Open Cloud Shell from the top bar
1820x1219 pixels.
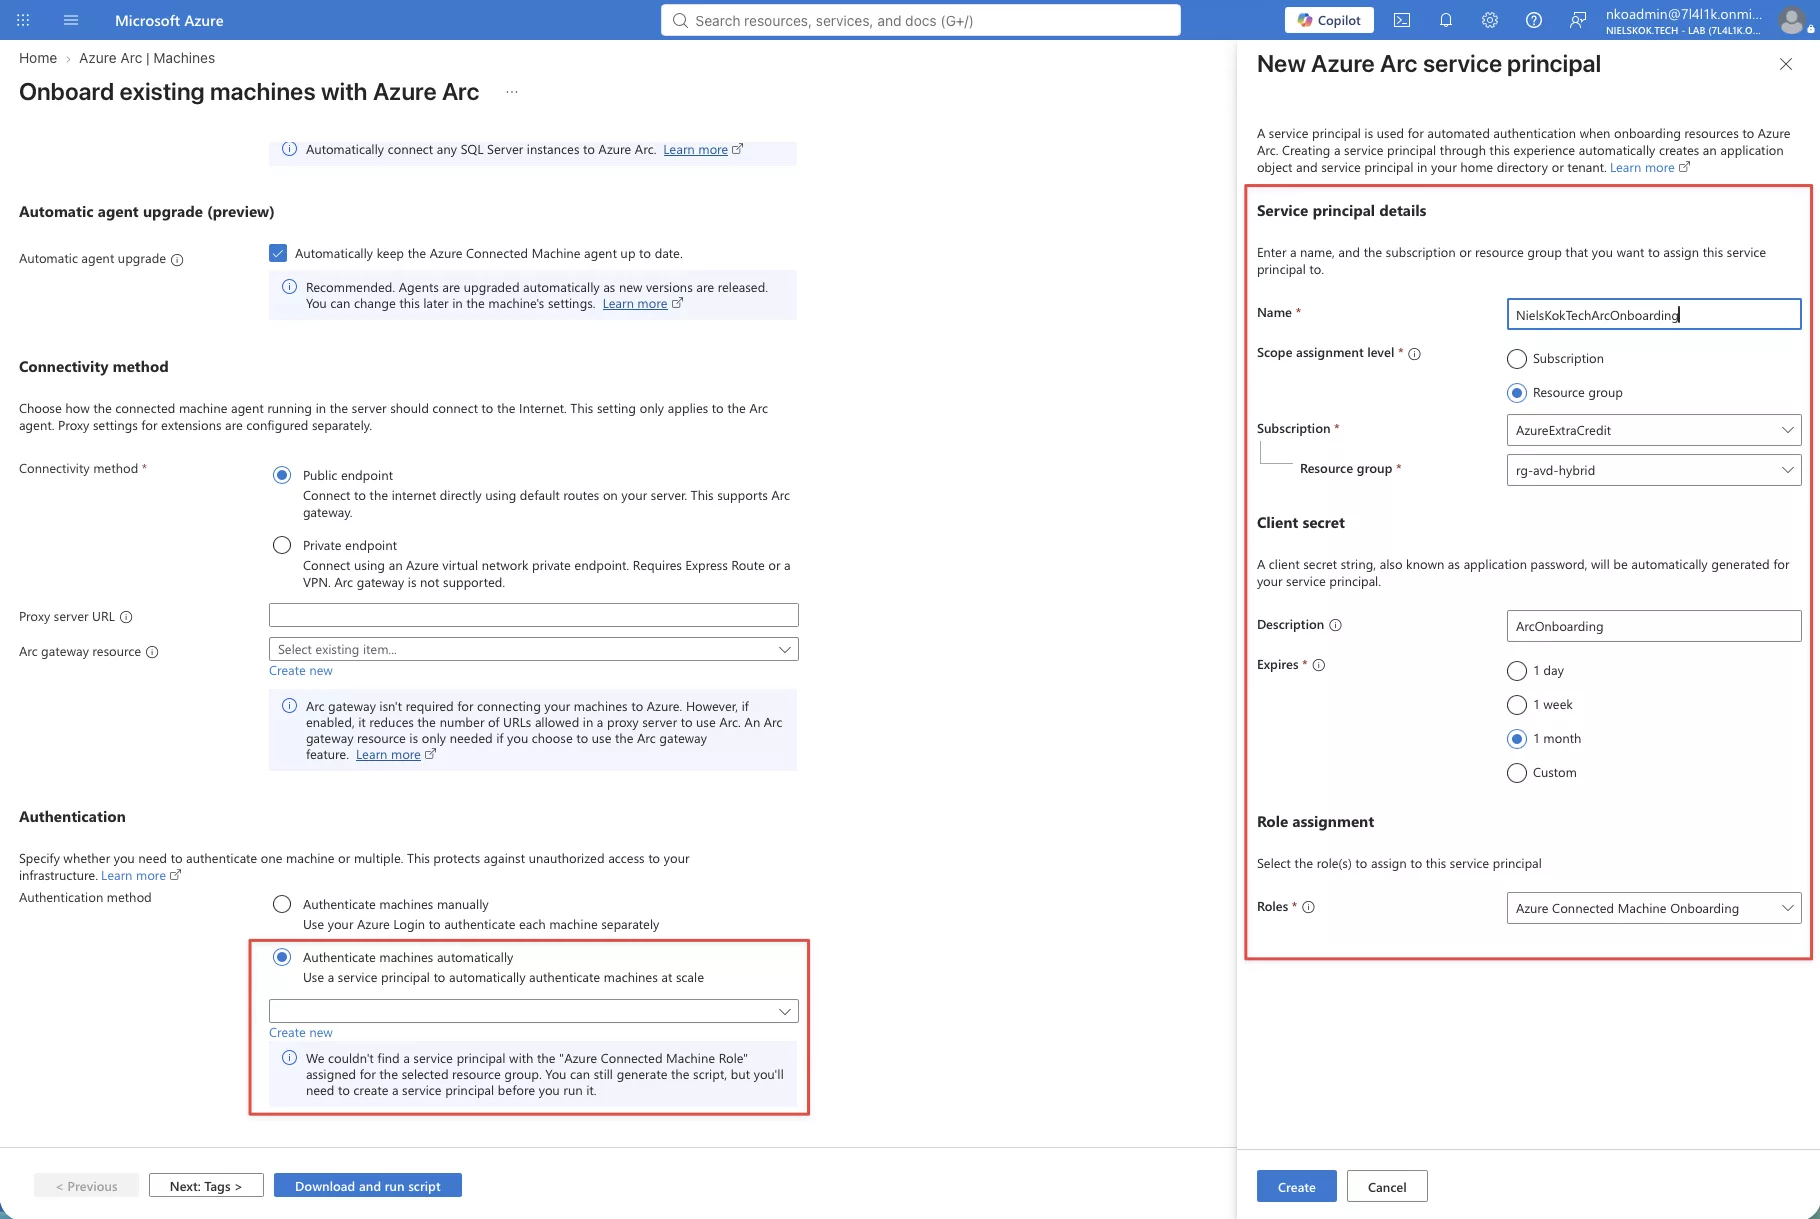pyautogui.click(x=1402, y=20)
